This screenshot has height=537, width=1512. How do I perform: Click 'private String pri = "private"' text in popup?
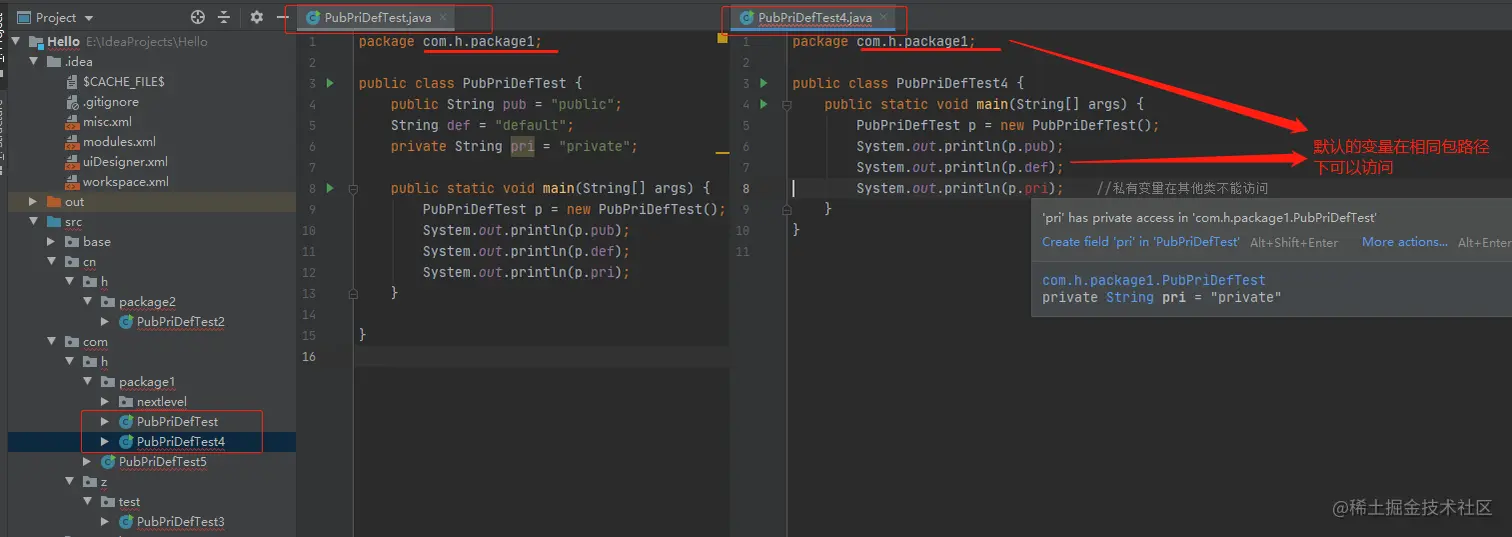1162,297
